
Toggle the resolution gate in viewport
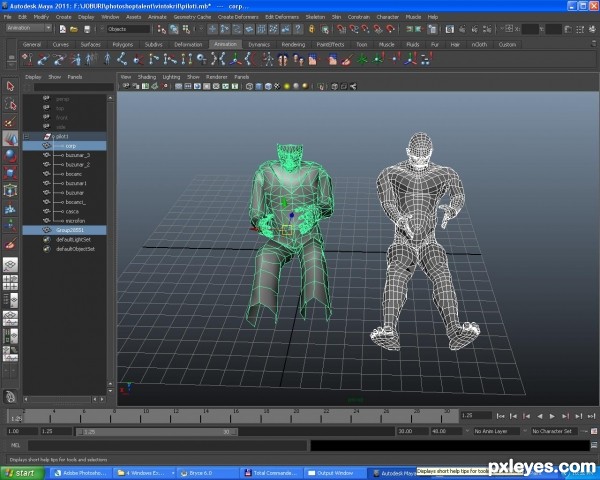tap(197, 87)
